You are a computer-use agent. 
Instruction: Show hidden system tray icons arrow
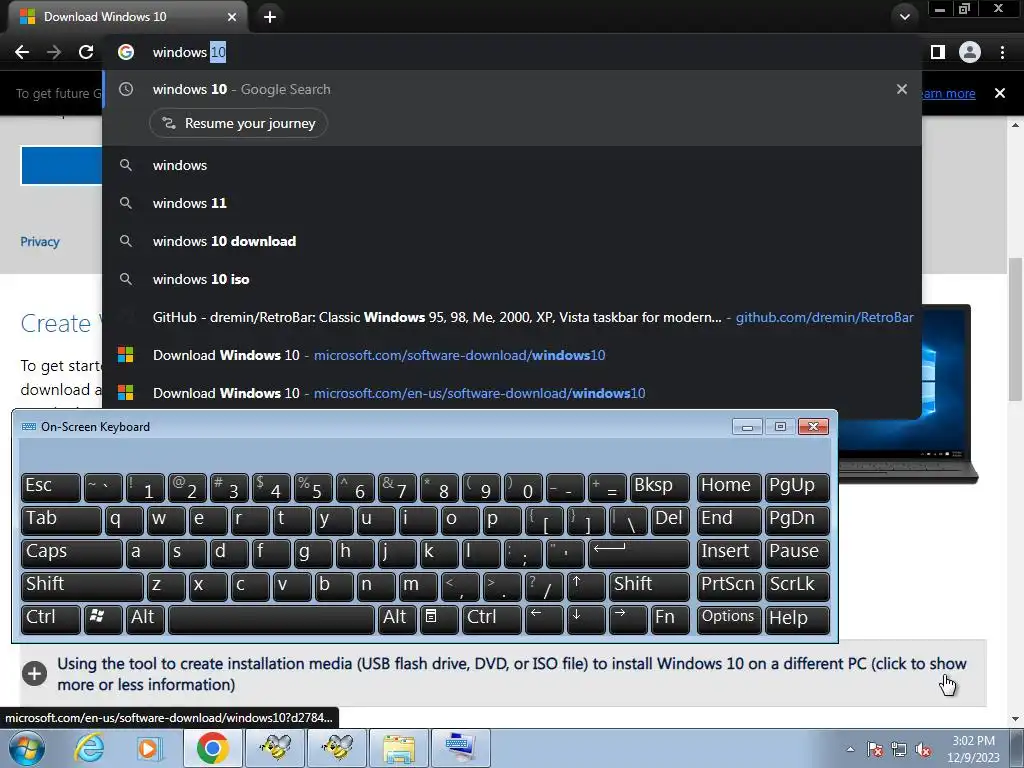point(850,749)
